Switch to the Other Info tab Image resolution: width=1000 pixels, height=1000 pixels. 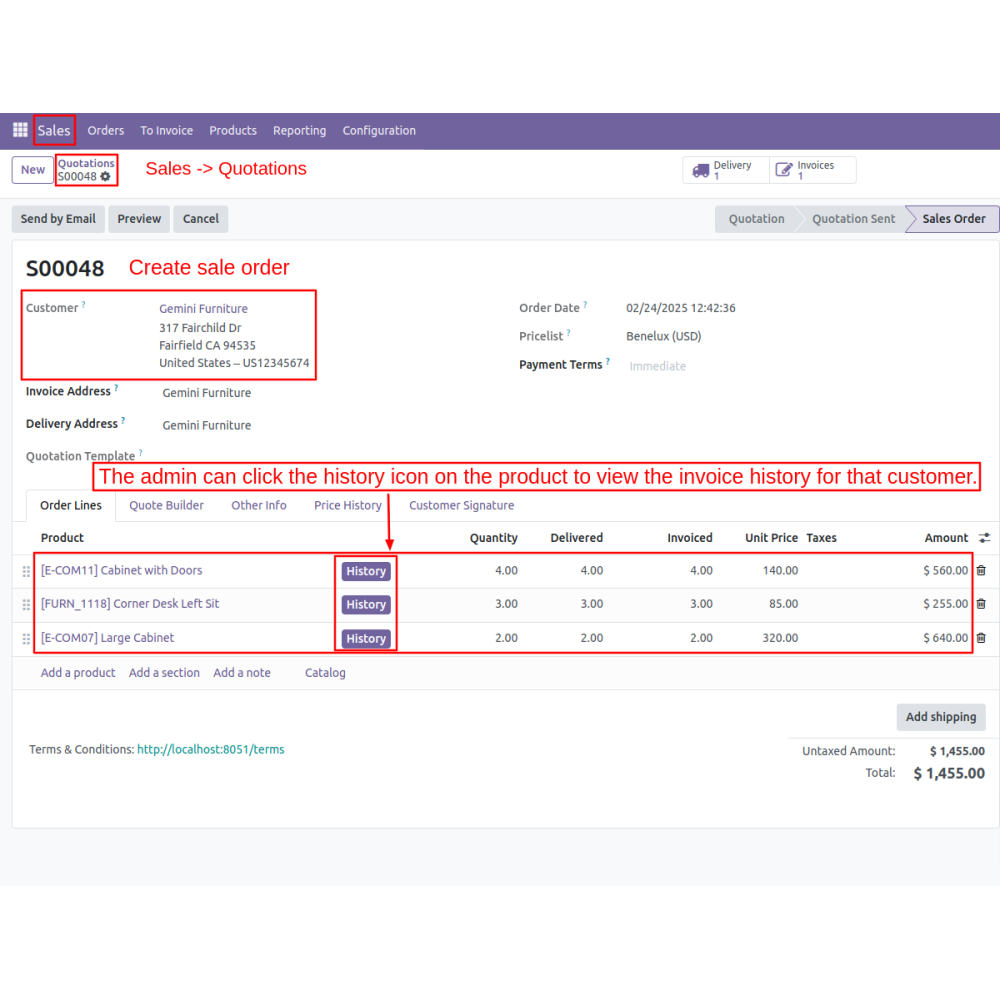(259, 505)
